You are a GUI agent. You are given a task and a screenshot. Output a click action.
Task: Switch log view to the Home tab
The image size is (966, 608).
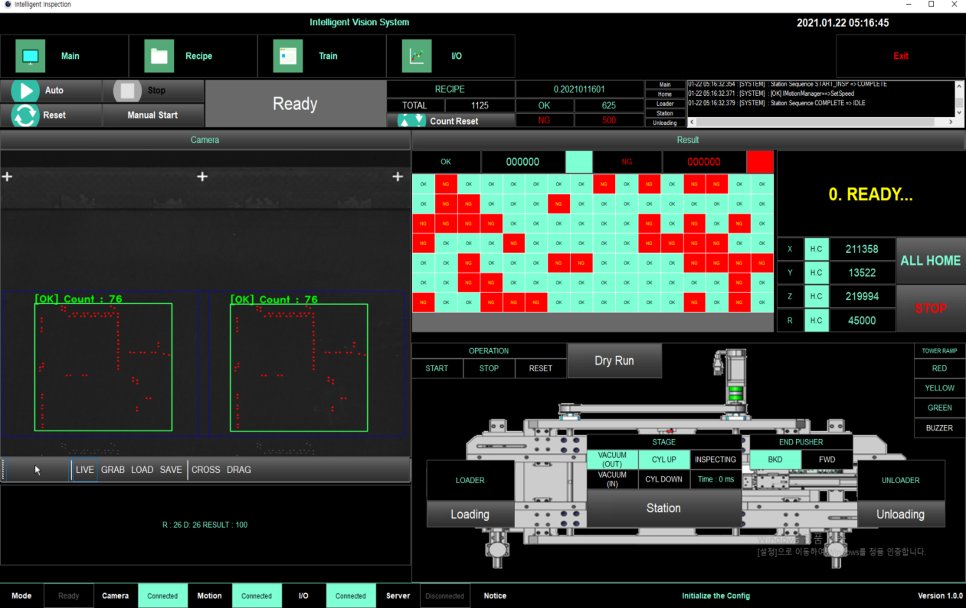pyautogui.click(x=665, y=94)
